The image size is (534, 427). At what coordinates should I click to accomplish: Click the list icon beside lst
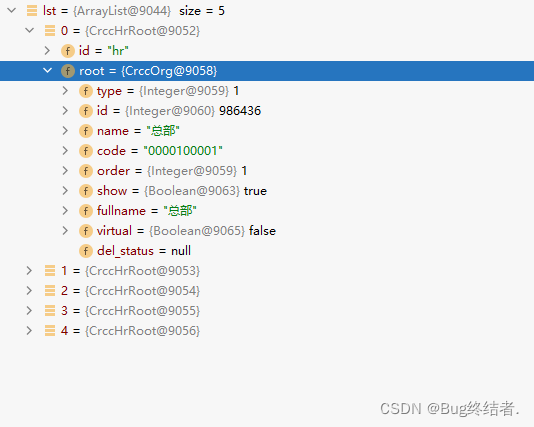32,11
